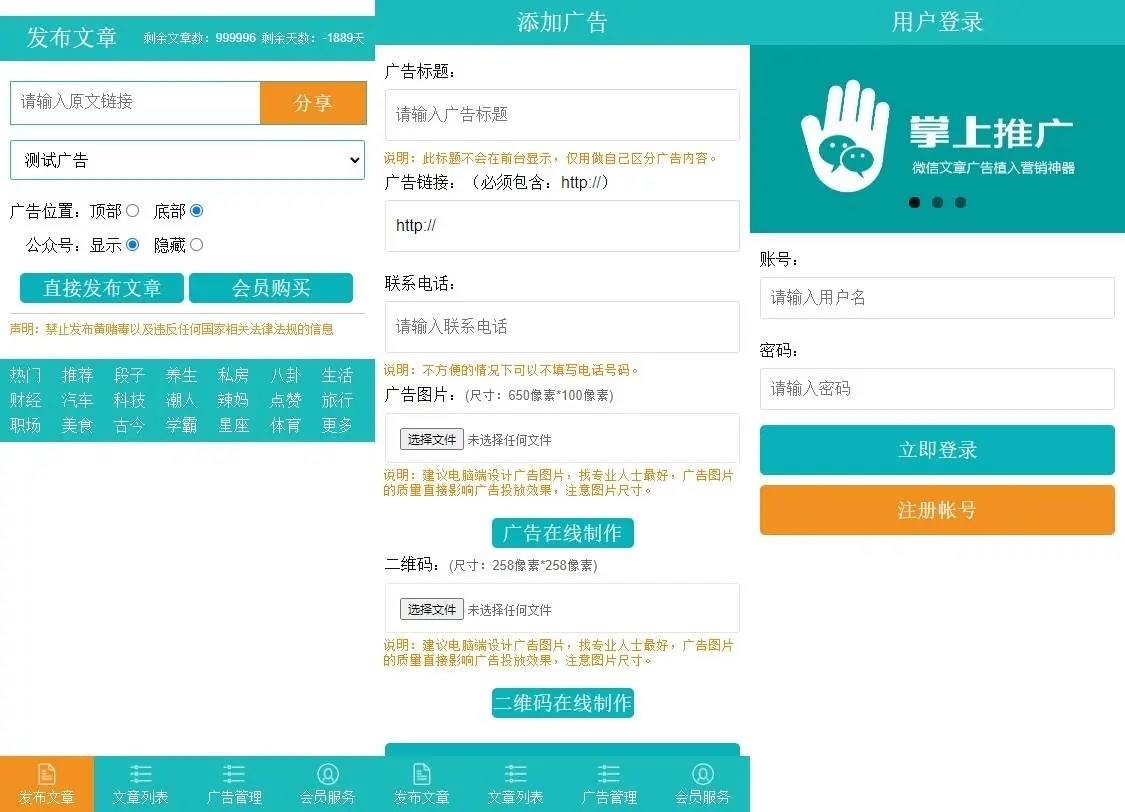Open the 古今 category link
The width and height of the screenshot is (1125, 812).
tap(129, 425)
